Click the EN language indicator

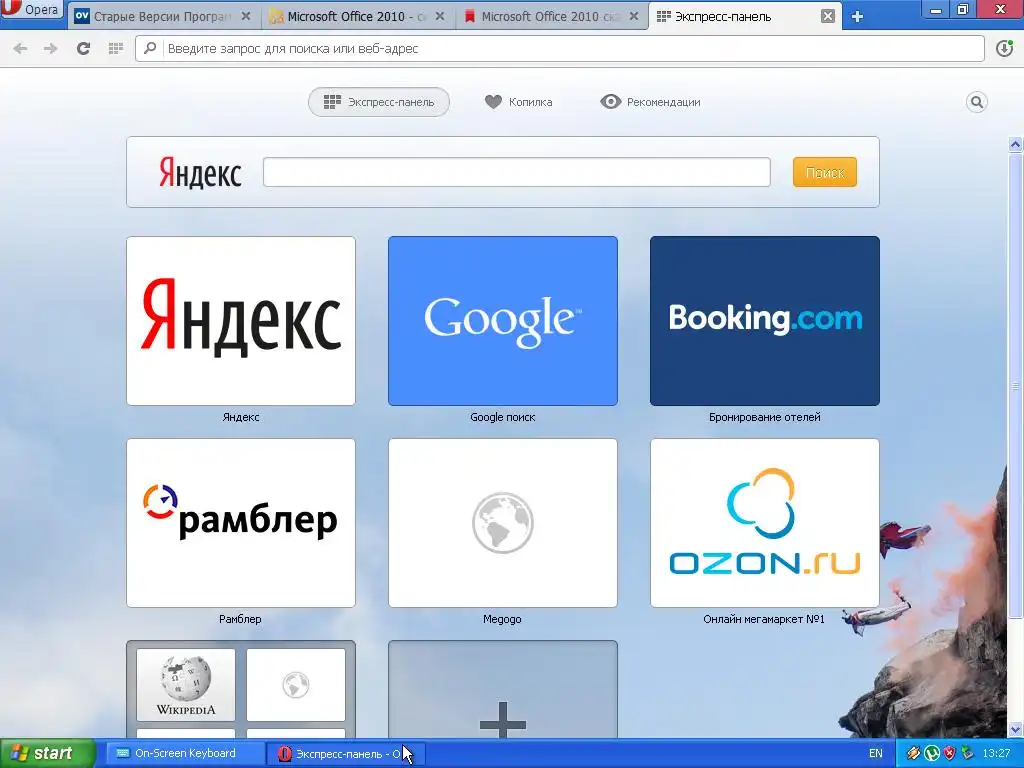(876, 754)
